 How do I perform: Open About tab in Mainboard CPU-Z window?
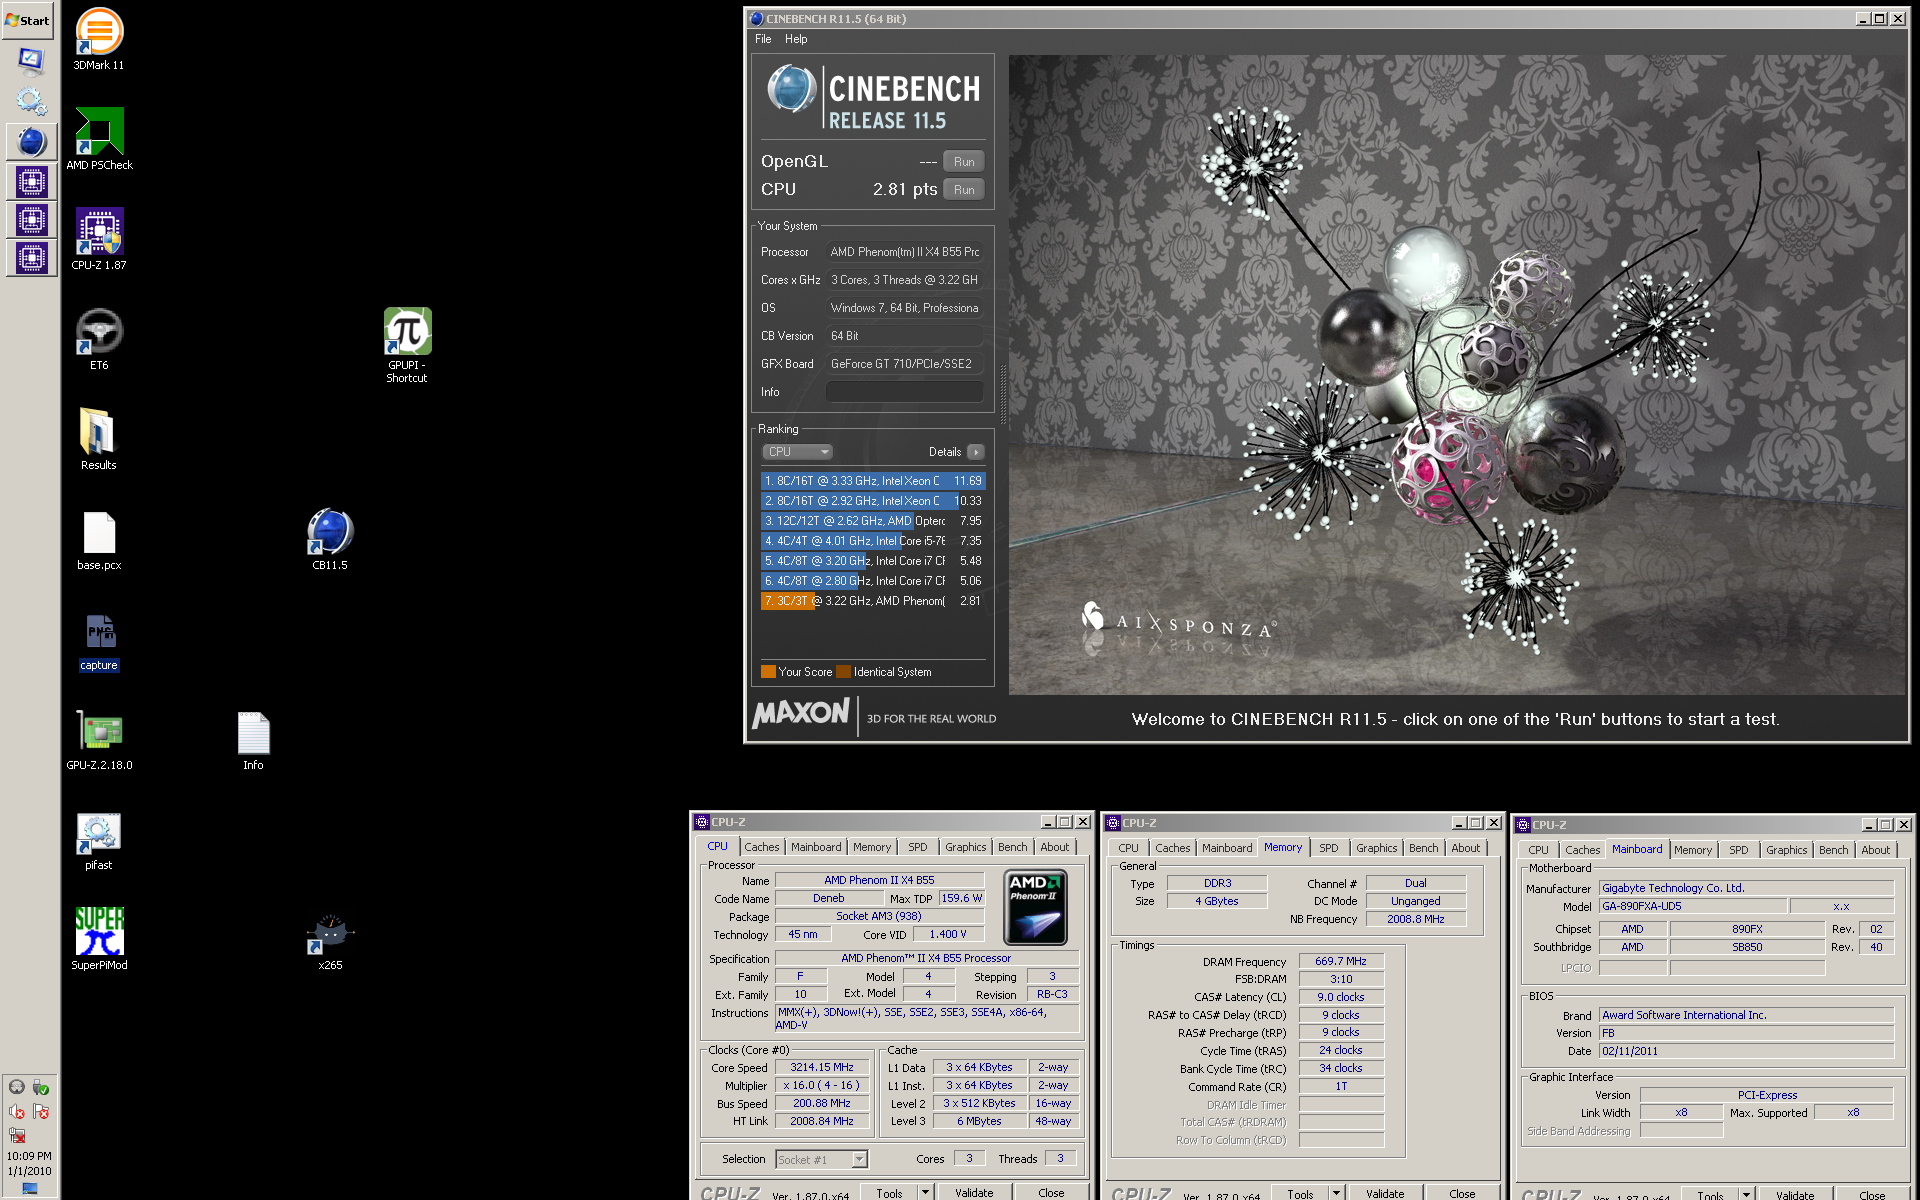[x=1875, y=850]
